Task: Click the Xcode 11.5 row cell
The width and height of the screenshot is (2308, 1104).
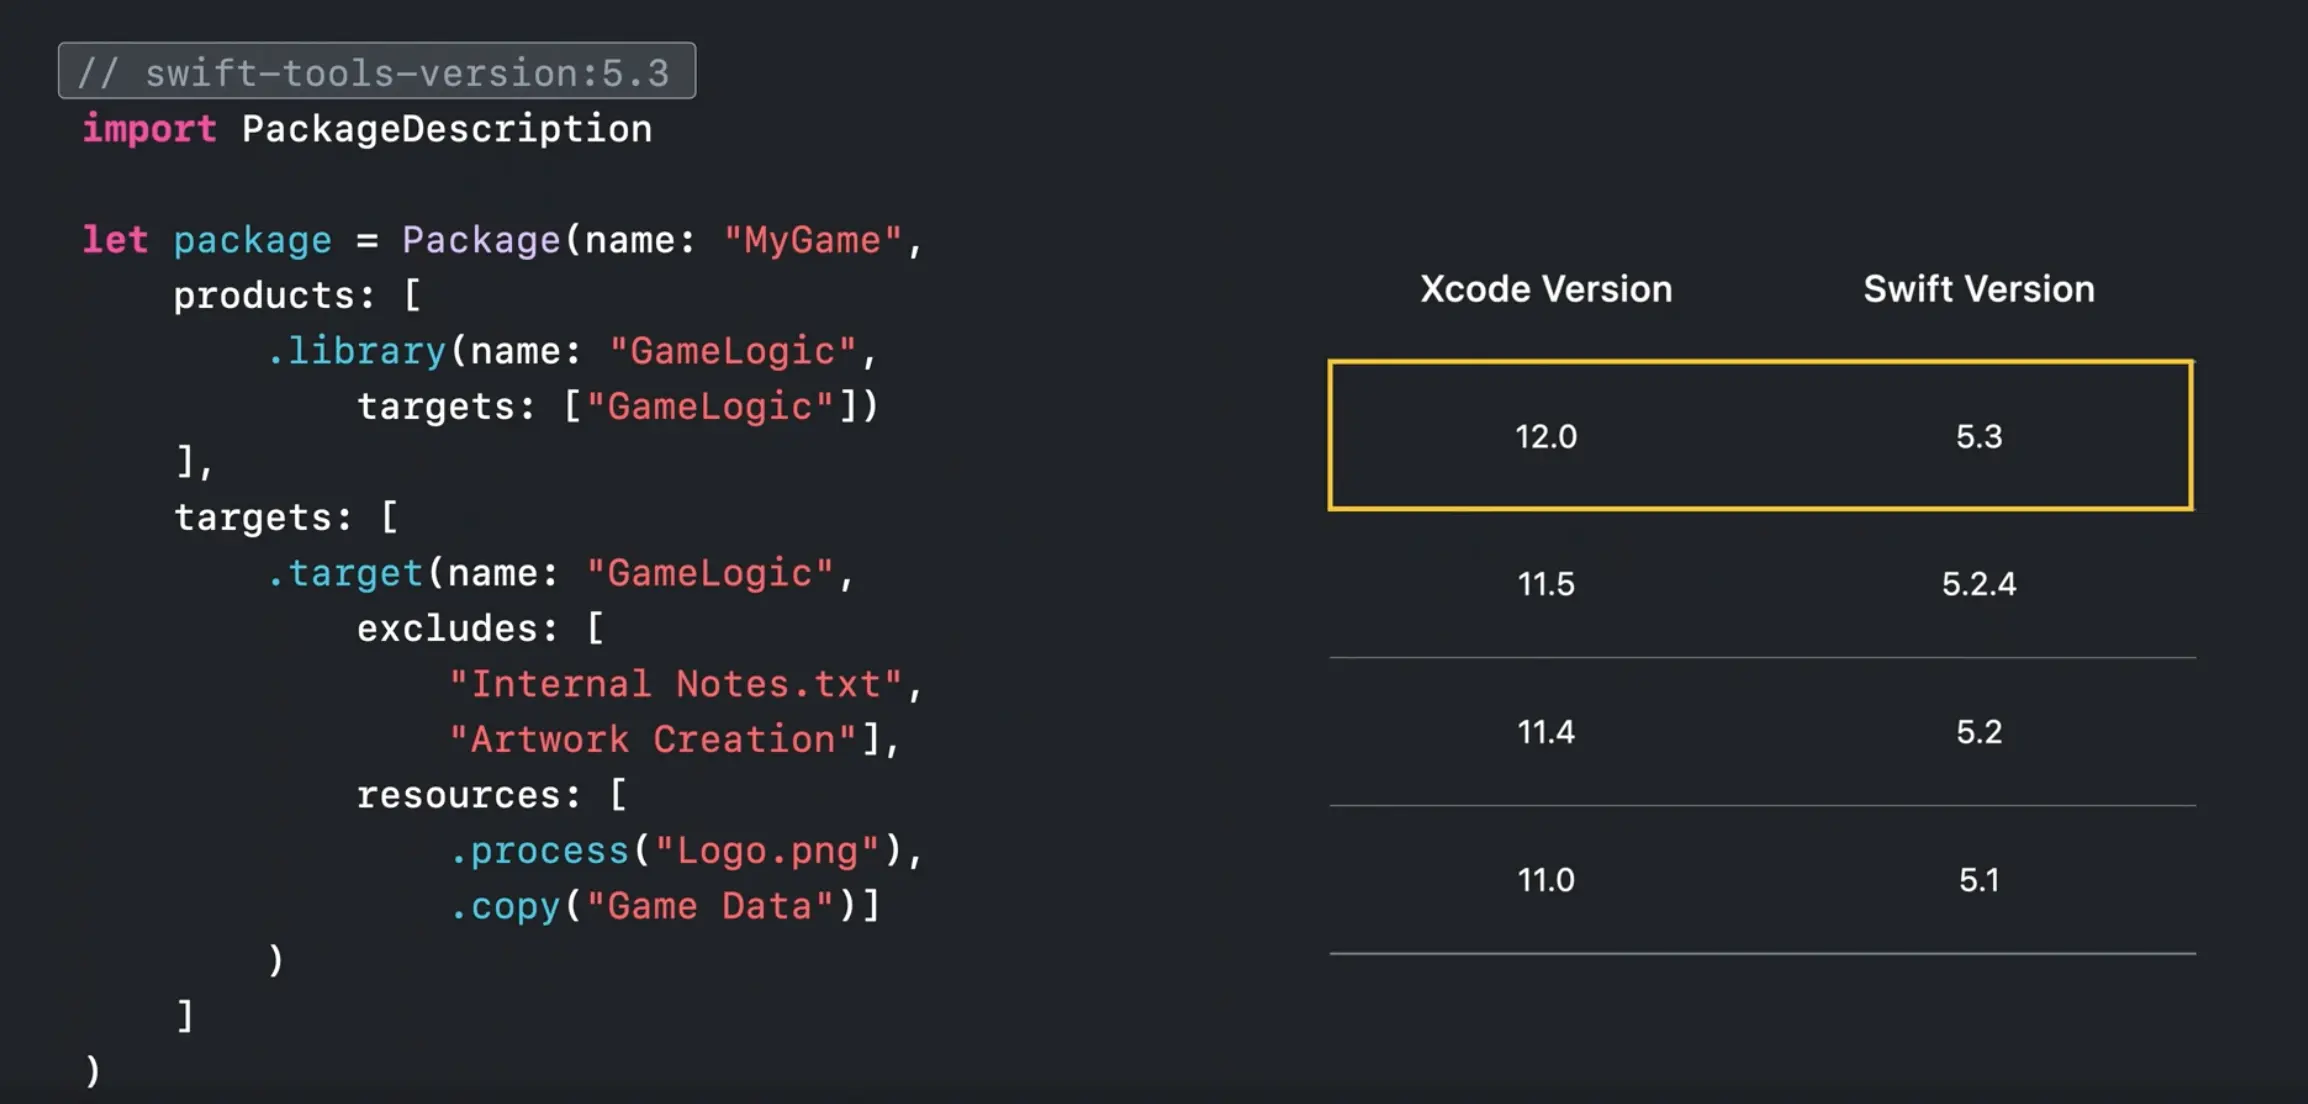Action: pyautogui.click(x=1546, y=583)
